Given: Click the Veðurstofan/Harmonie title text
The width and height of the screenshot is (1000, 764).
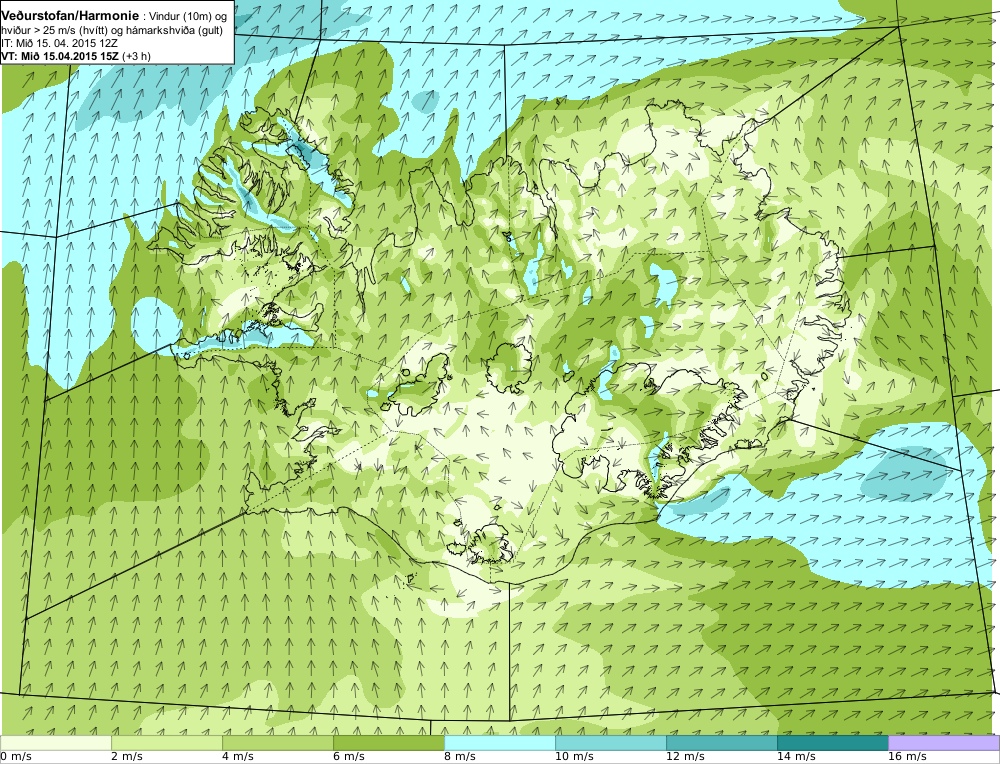Looking at the screenshot, I should 70,16.
